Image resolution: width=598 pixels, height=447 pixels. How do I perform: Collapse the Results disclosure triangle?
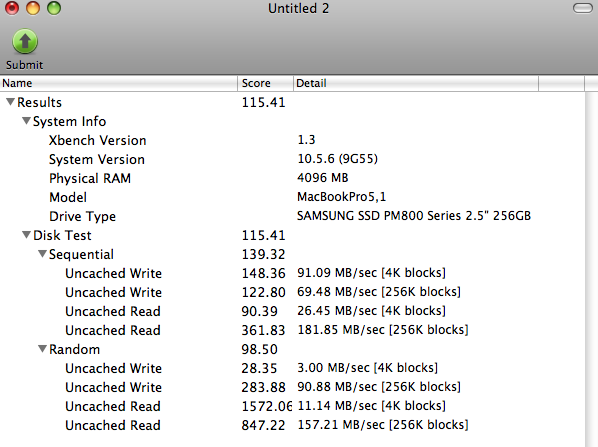click(11, 102)
